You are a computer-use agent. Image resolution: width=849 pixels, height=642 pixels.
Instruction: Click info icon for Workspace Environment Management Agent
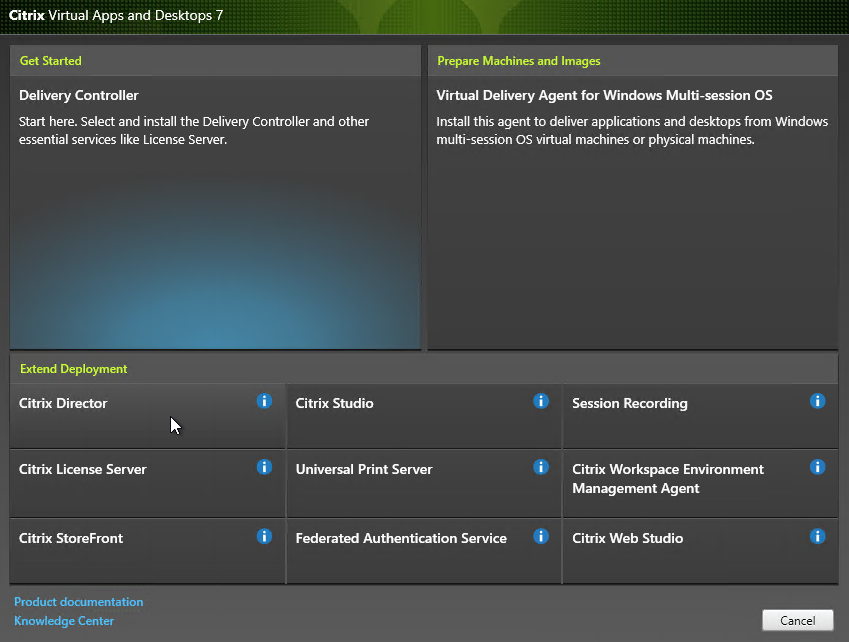point(818,467)
